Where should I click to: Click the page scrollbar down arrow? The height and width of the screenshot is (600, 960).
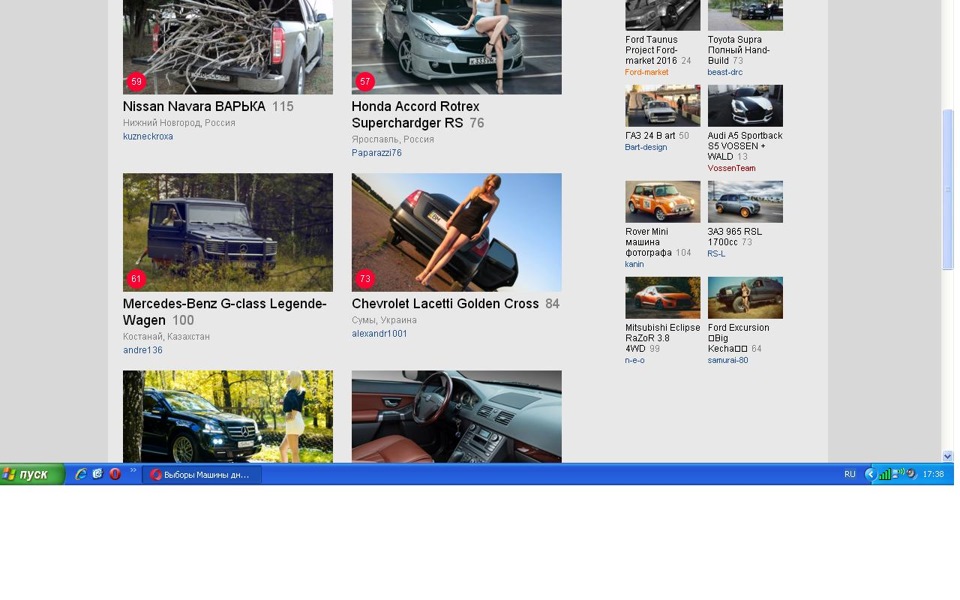coord(948,456)
